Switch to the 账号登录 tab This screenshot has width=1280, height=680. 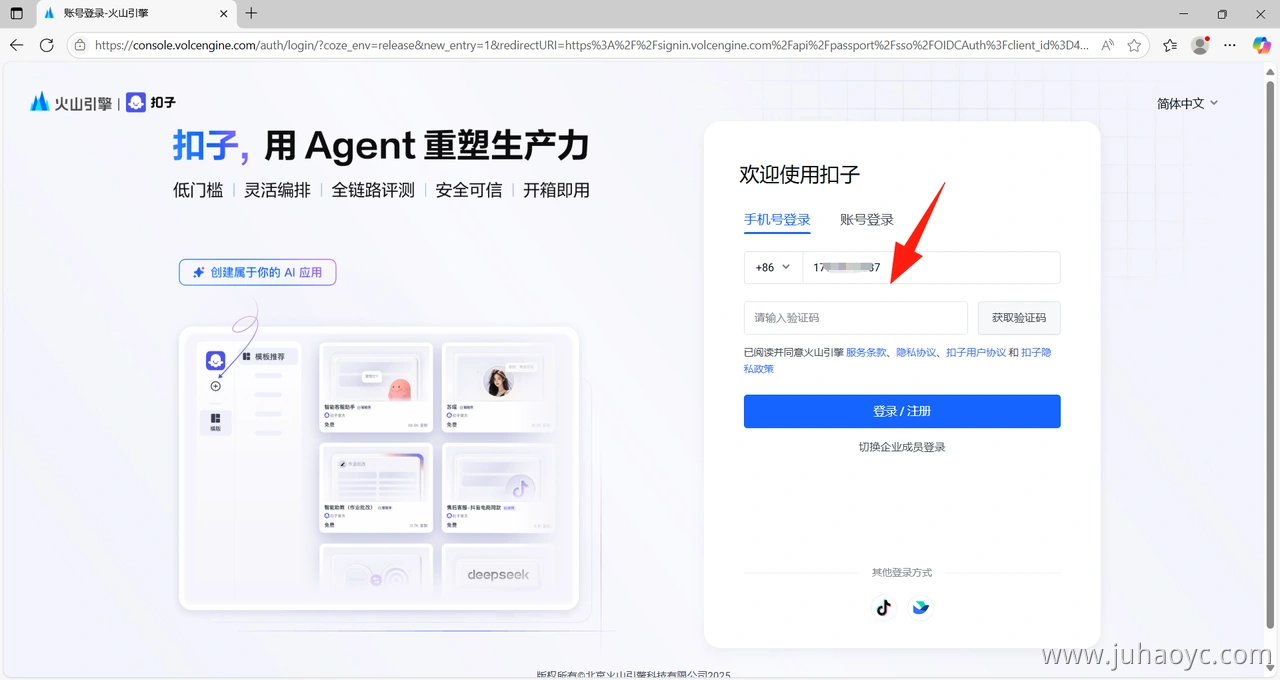click(x=867, y=220)
